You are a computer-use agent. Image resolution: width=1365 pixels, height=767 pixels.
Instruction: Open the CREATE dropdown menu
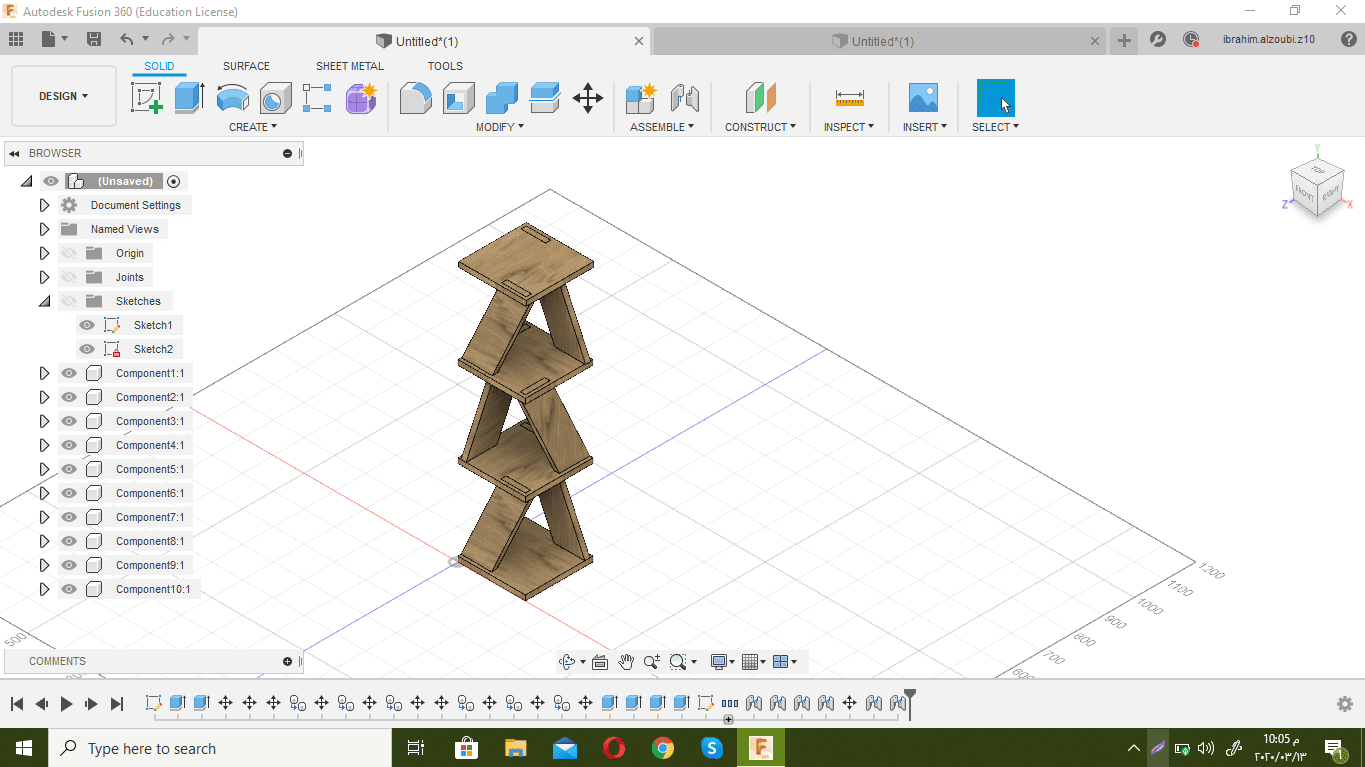point(253,127)
